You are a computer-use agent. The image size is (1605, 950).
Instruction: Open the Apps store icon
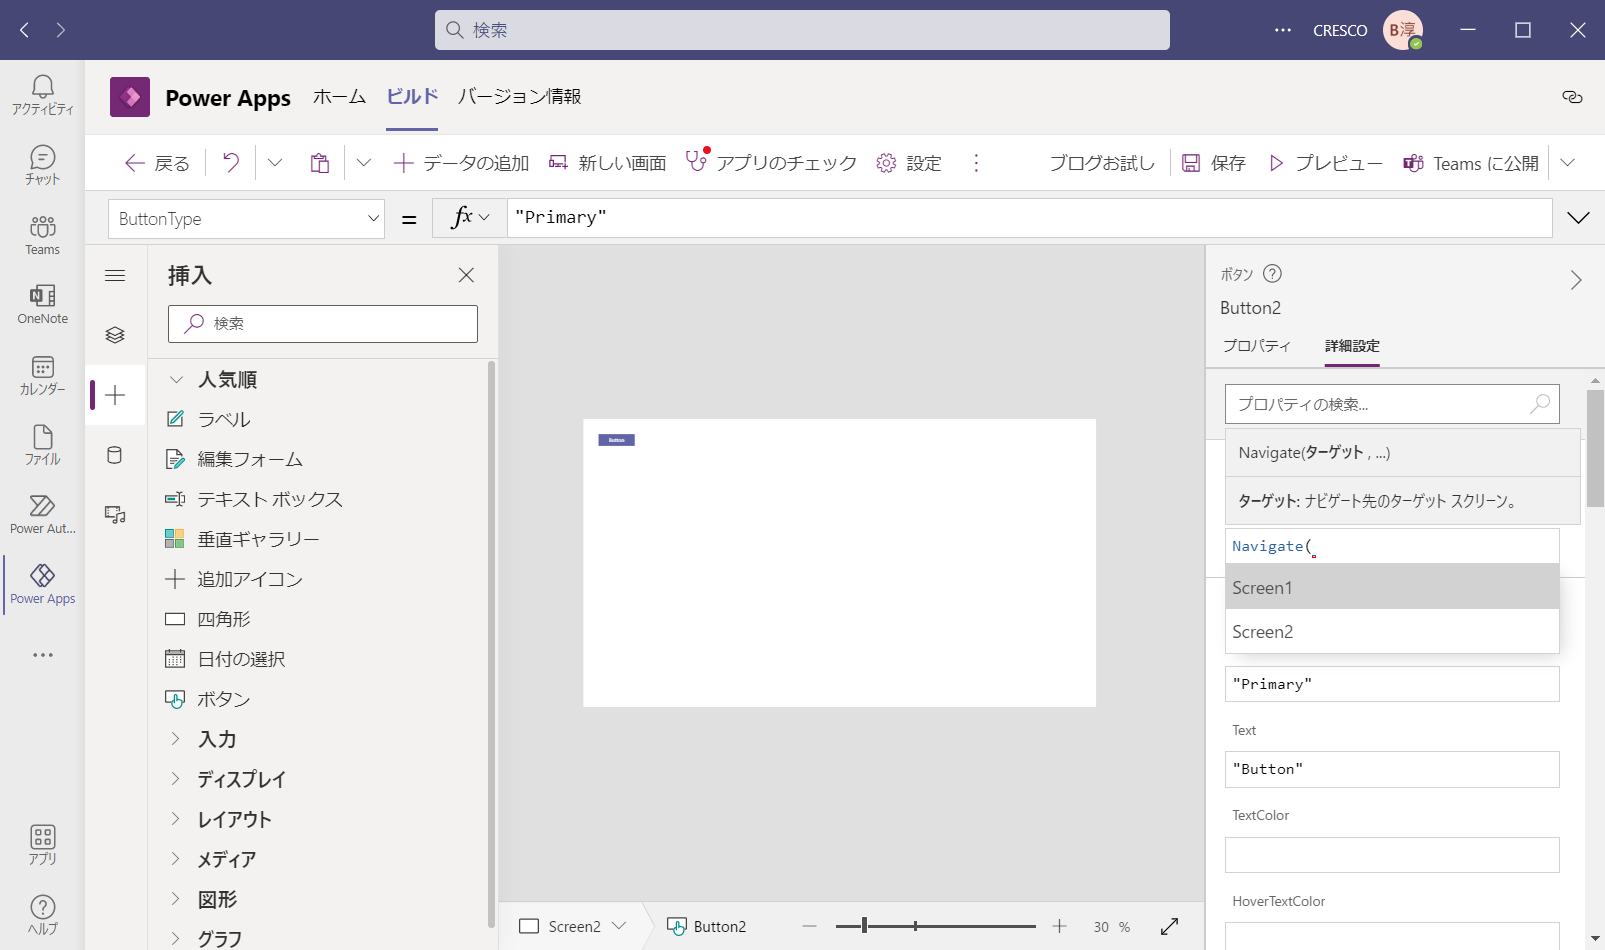coord(42,845)
